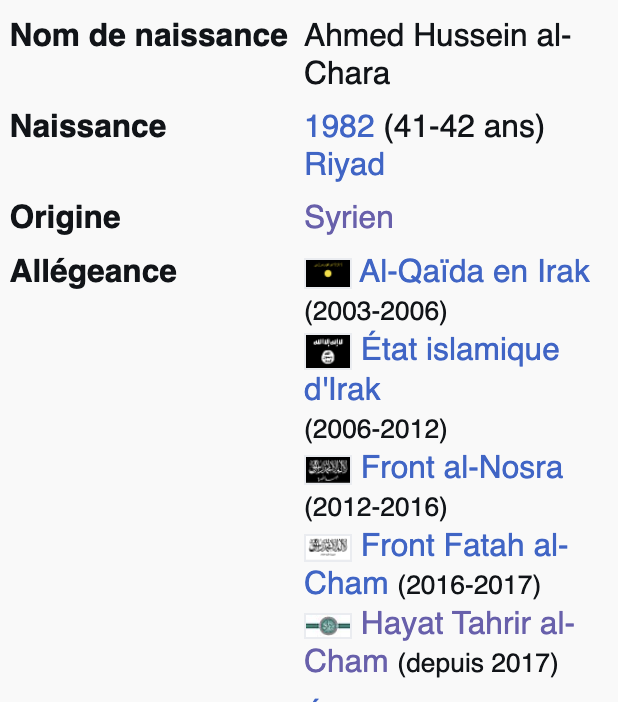Visit the Al-Qaïda en Irak article link
The image size is (618, 702).
[x=474, y=271]
